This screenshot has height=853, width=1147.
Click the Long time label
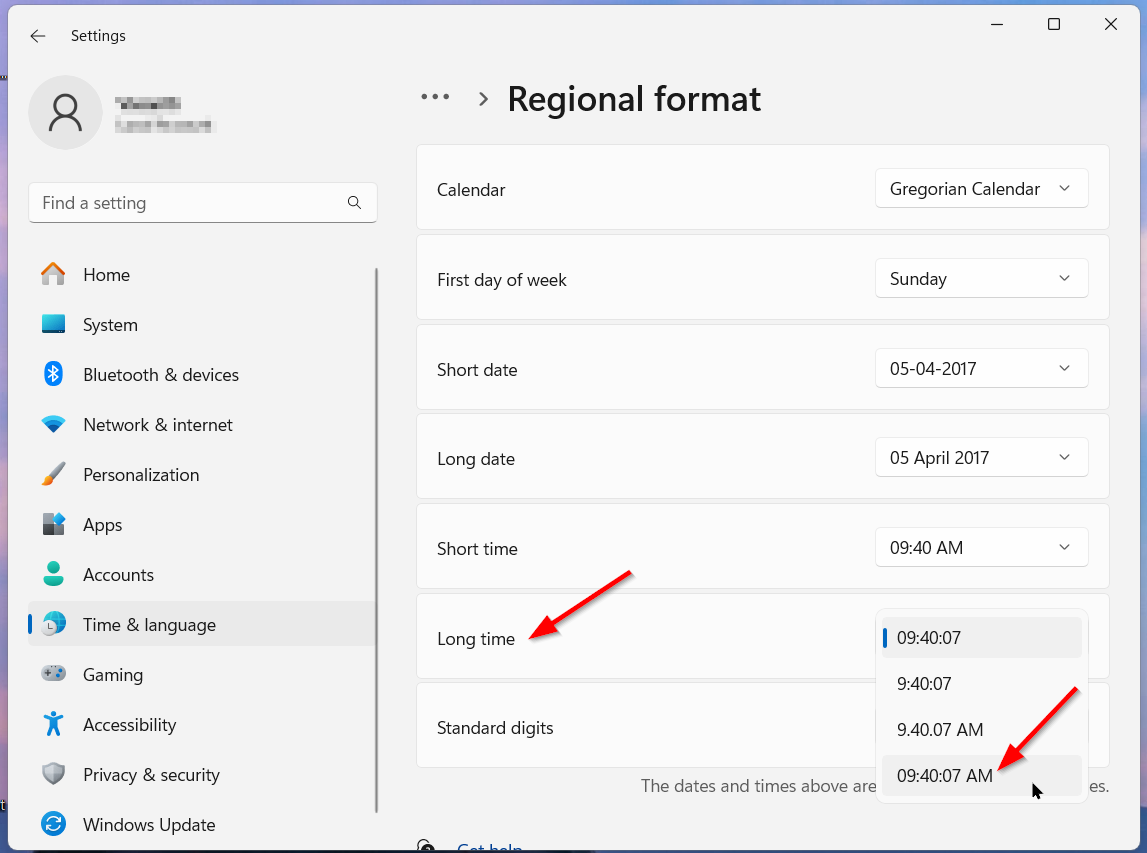pyautogui.click(x=475, y=639)
